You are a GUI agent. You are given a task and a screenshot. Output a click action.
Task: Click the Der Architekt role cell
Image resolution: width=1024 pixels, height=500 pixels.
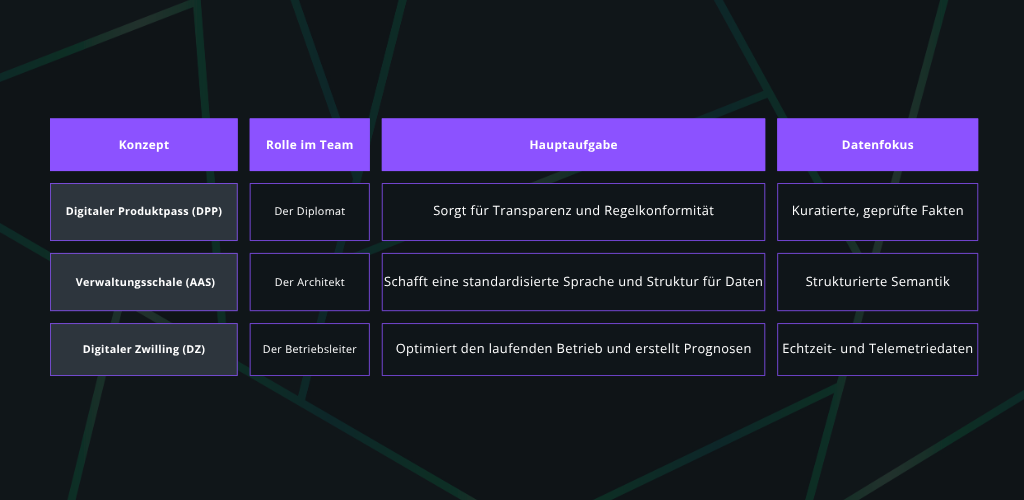(x=309, y=282)
